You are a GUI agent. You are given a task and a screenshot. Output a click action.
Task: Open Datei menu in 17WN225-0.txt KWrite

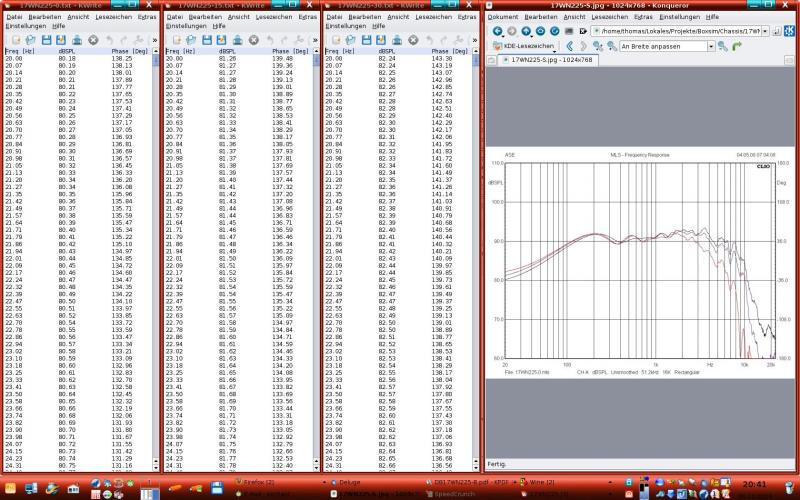[x=14, y=17]
